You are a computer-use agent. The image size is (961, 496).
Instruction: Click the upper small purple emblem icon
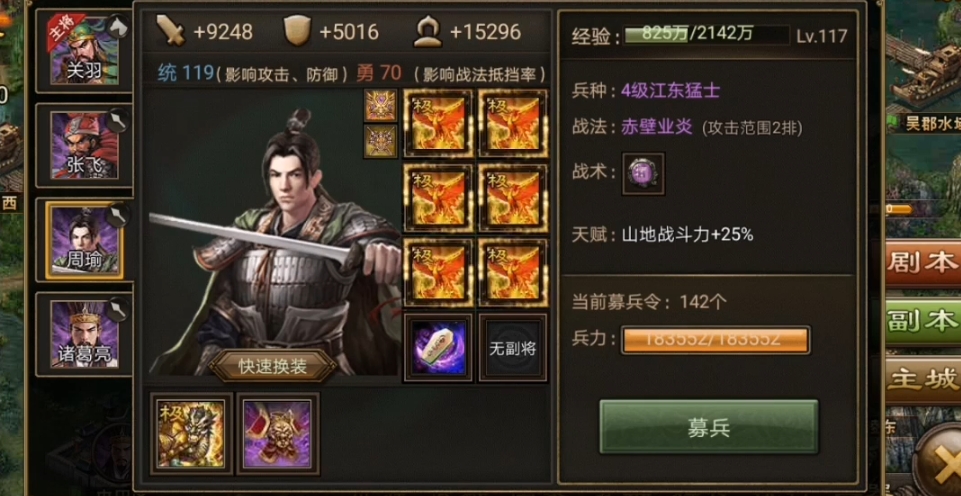[x=381, y=105]
